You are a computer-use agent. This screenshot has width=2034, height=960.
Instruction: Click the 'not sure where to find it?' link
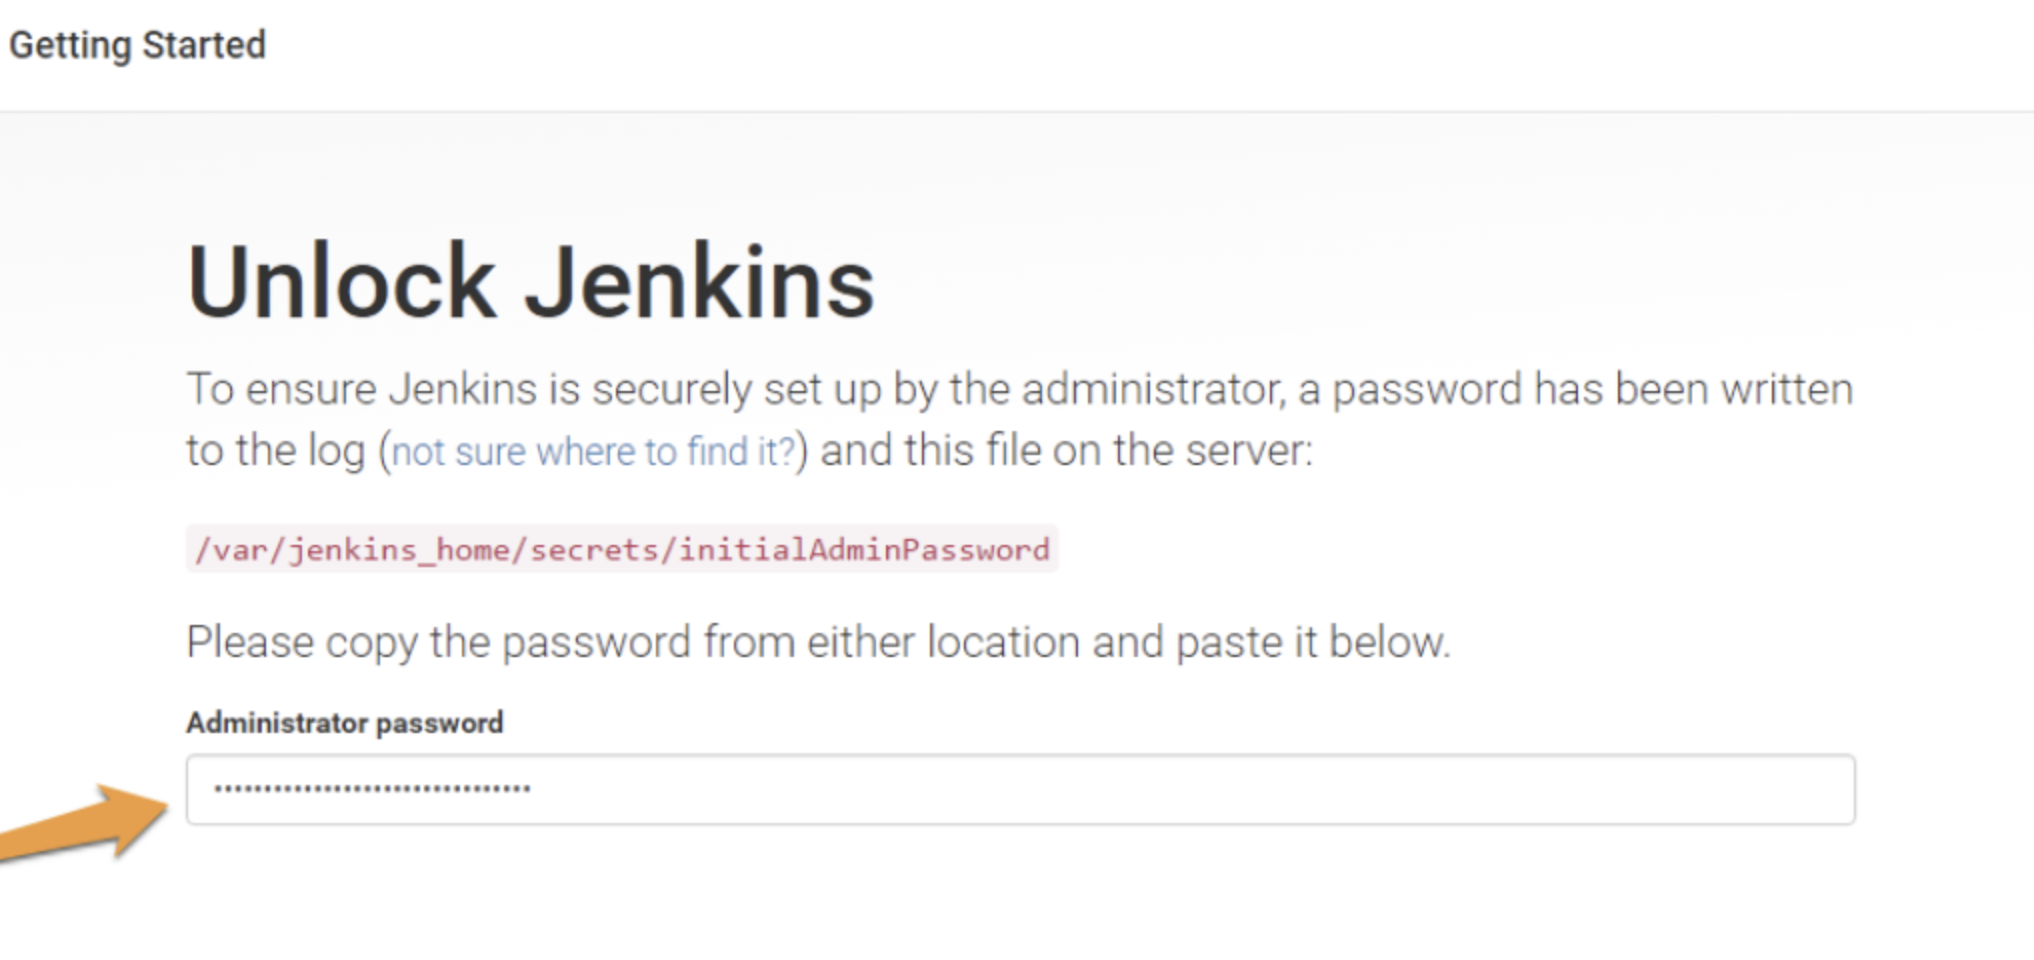(594, 451)
